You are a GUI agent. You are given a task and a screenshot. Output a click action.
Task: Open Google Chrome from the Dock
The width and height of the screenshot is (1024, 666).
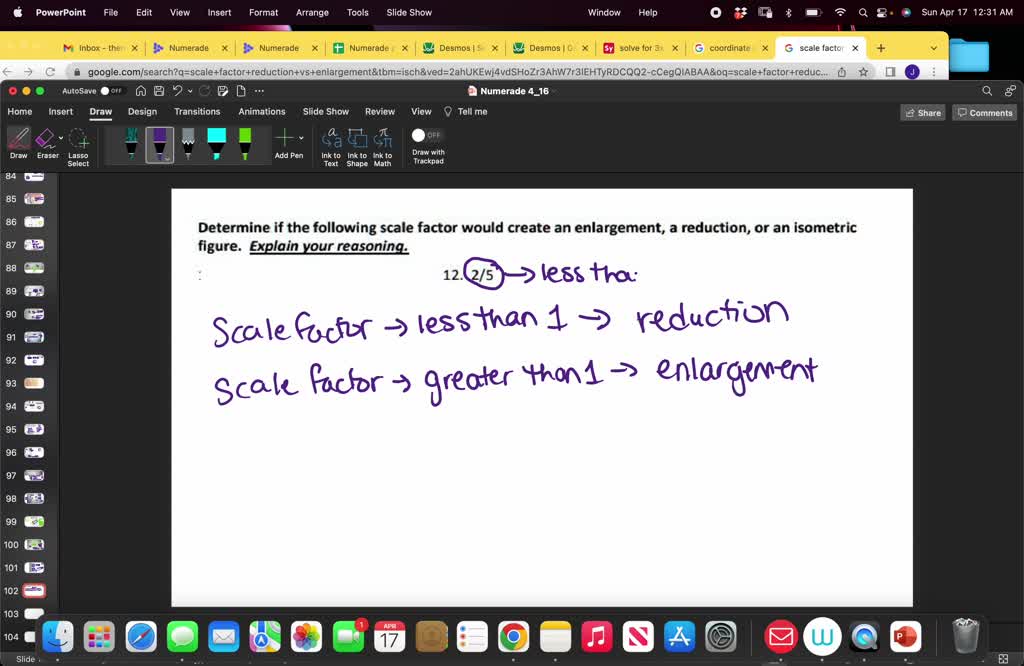point(513,637)
